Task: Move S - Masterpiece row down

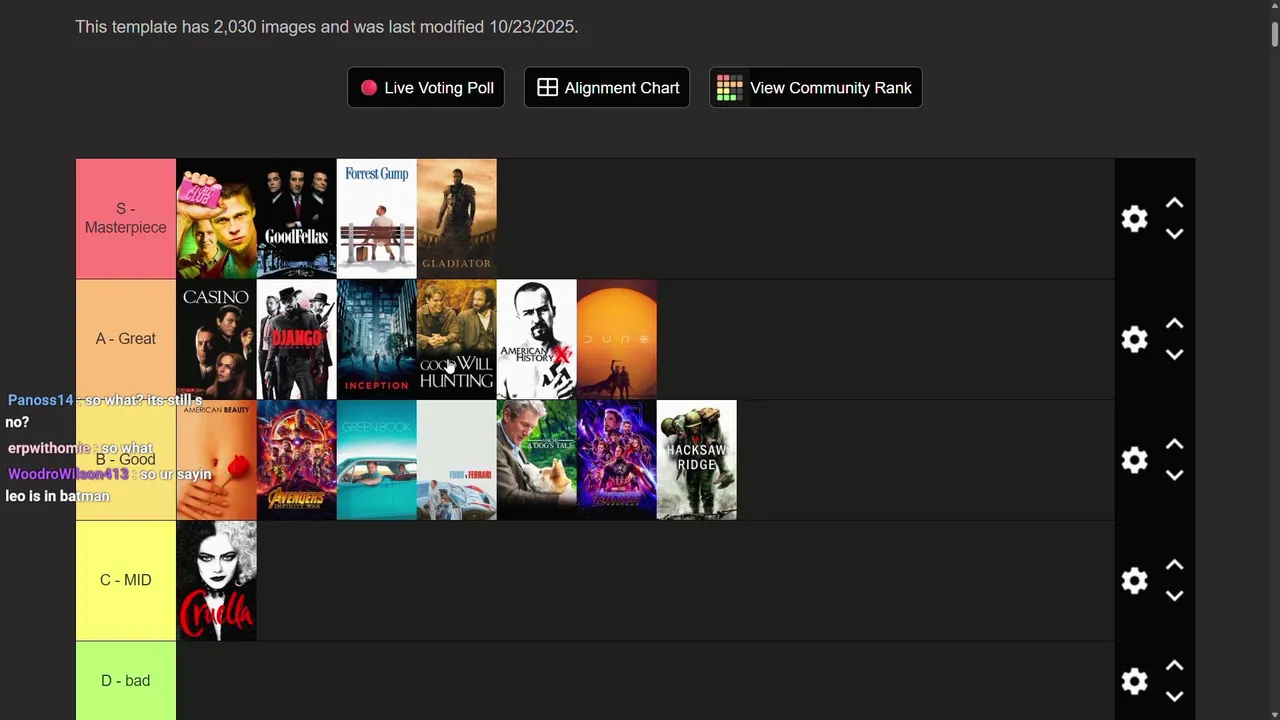Action: tap(1174, 234)
